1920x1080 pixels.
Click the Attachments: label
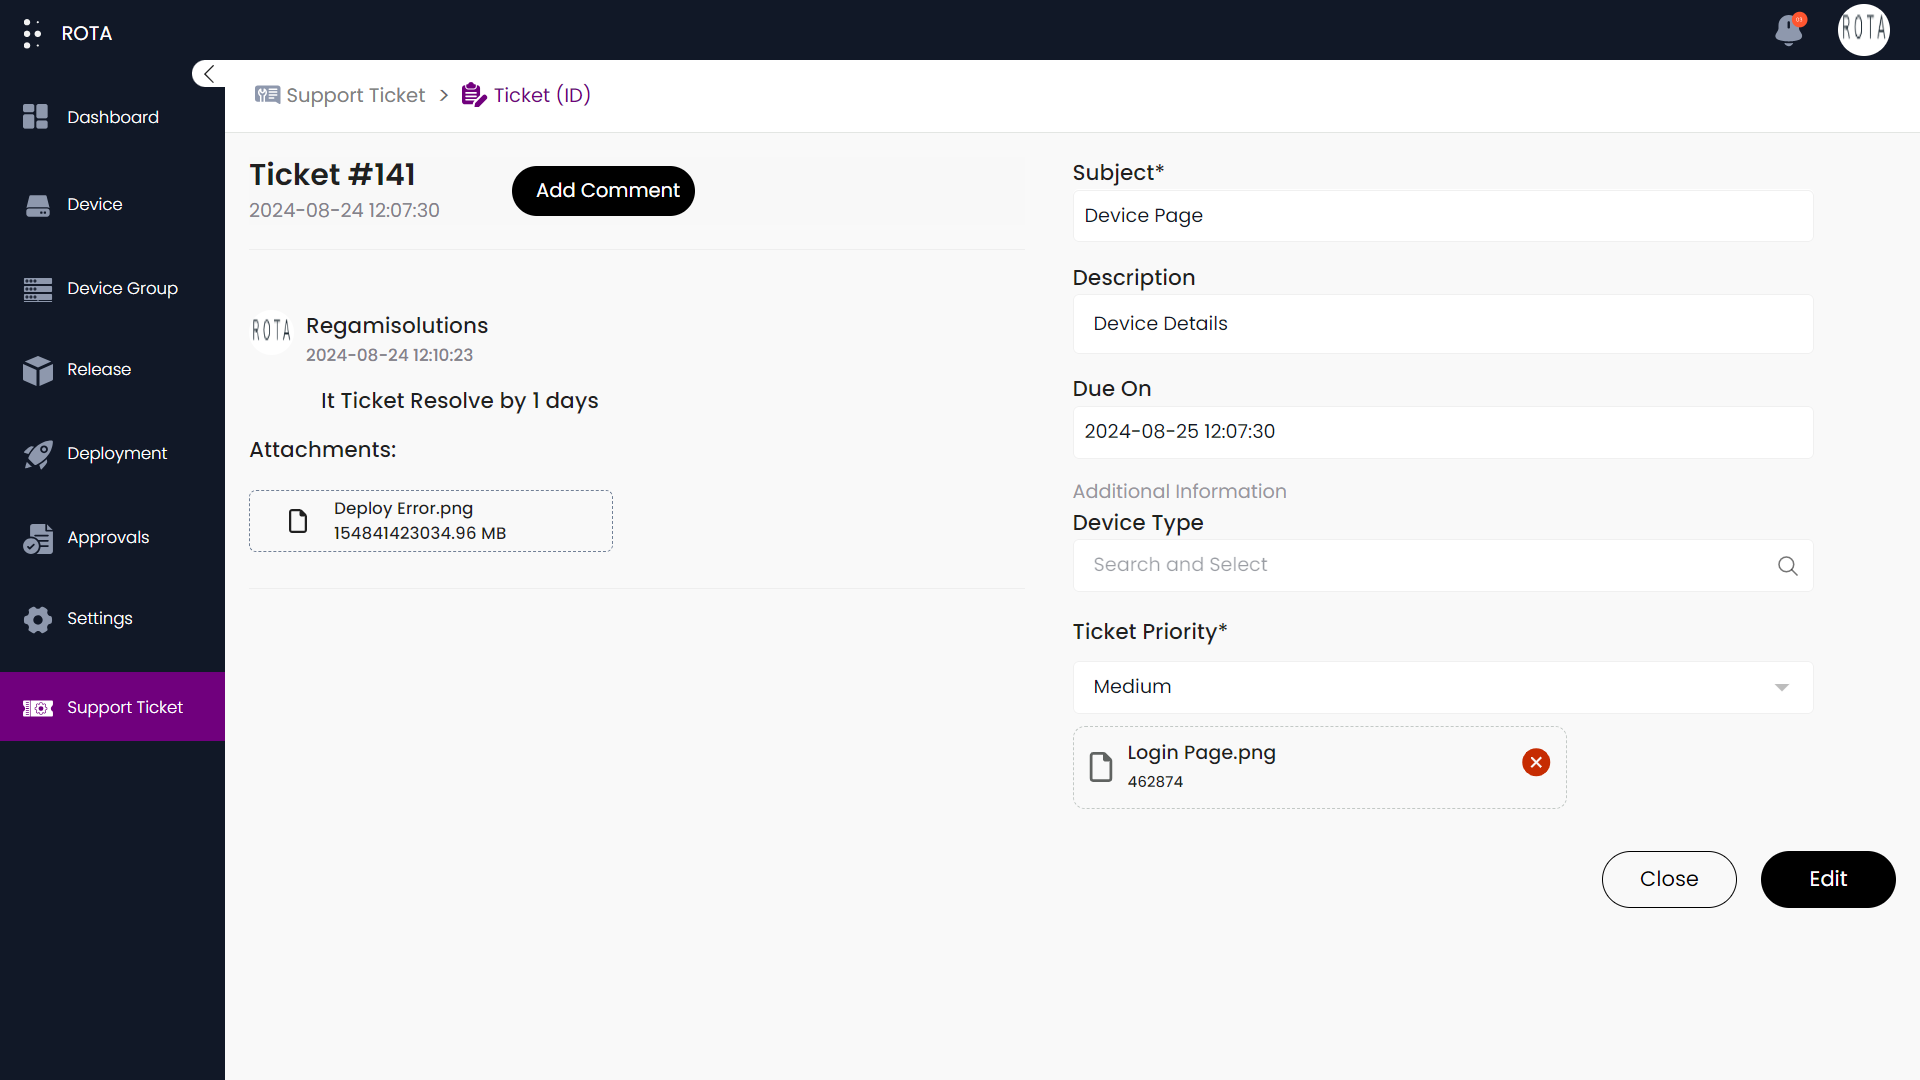(x=322, y=450)
